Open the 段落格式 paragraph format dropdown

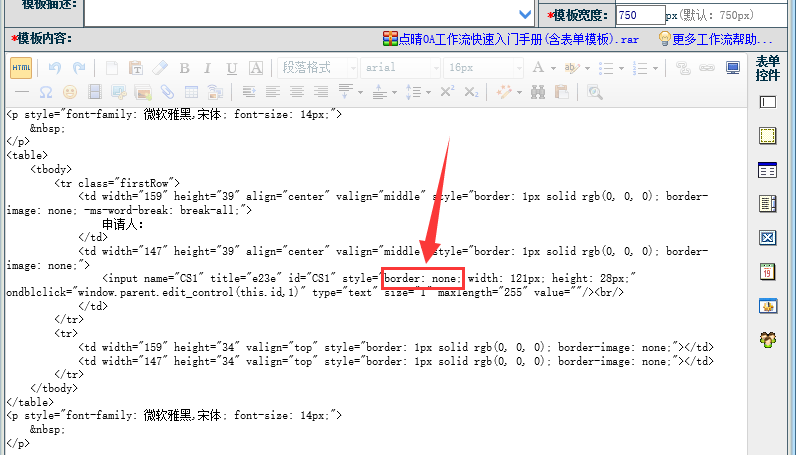pyautogui.click(x=317, y=68)
